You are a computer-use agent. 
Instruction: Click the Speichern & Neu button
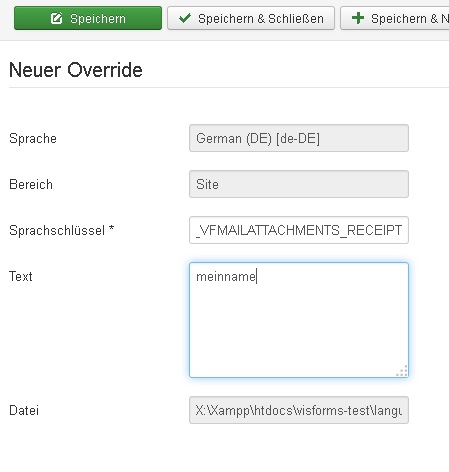[x=395, y=18]
